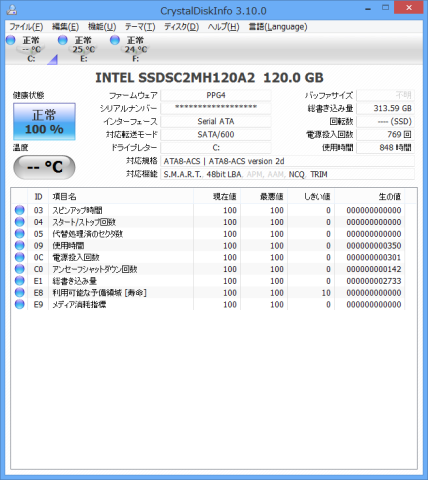
Task: Click the ID column header
Action: point(38,197)
